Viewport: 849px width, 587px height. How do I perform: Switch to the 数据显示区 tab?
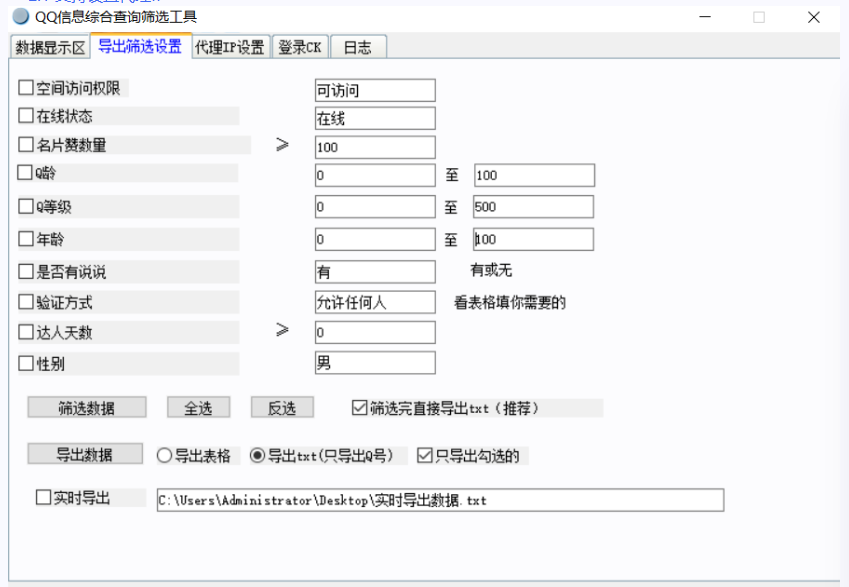pyautogui.click(x=50, y=47)
